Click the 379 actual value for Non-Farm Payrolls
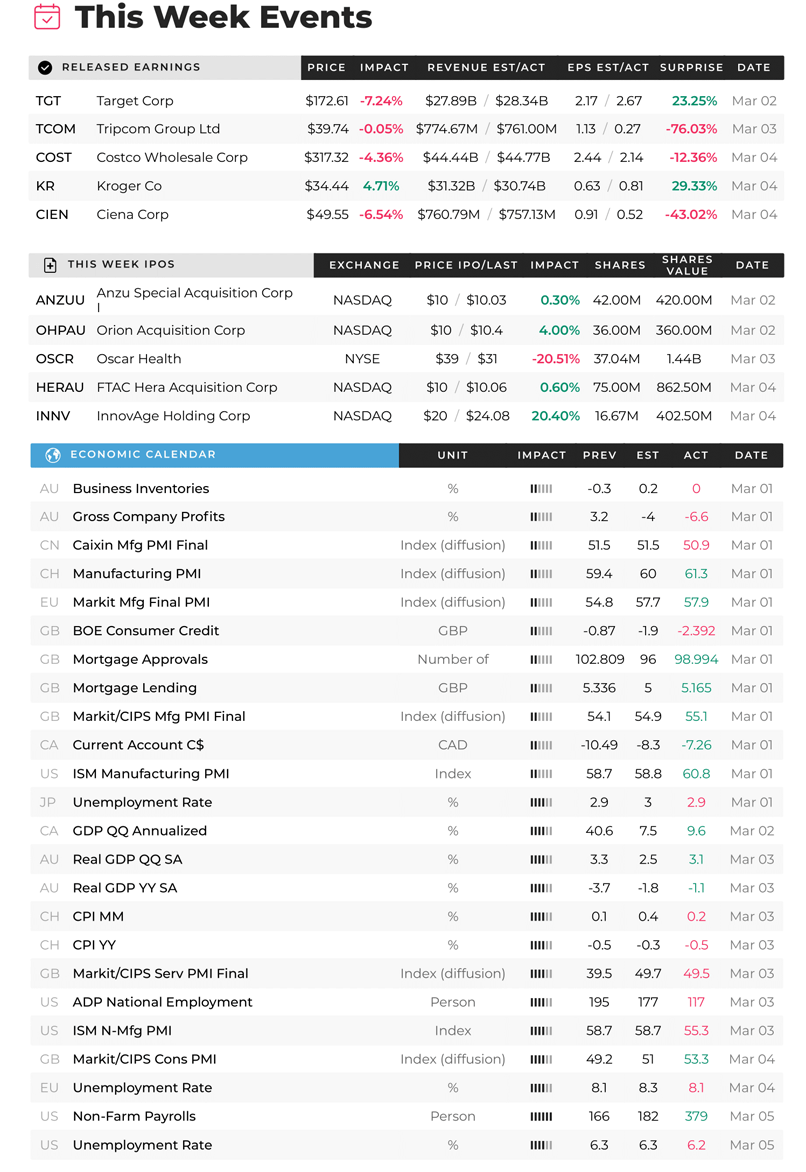806x1172 pixels. pos(695,1117)
